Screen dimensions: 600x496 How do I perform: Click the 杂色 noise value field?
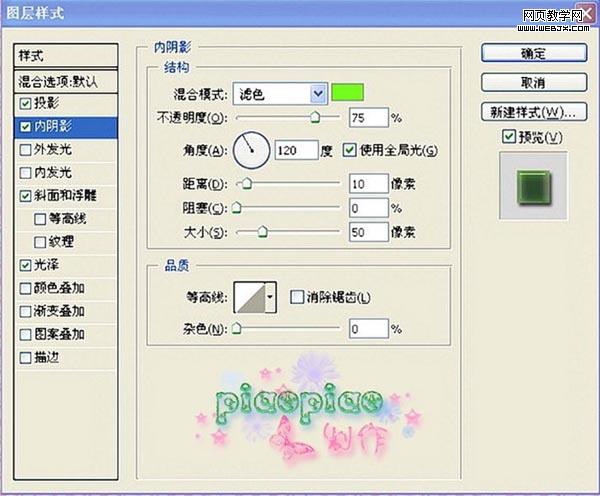368,329
